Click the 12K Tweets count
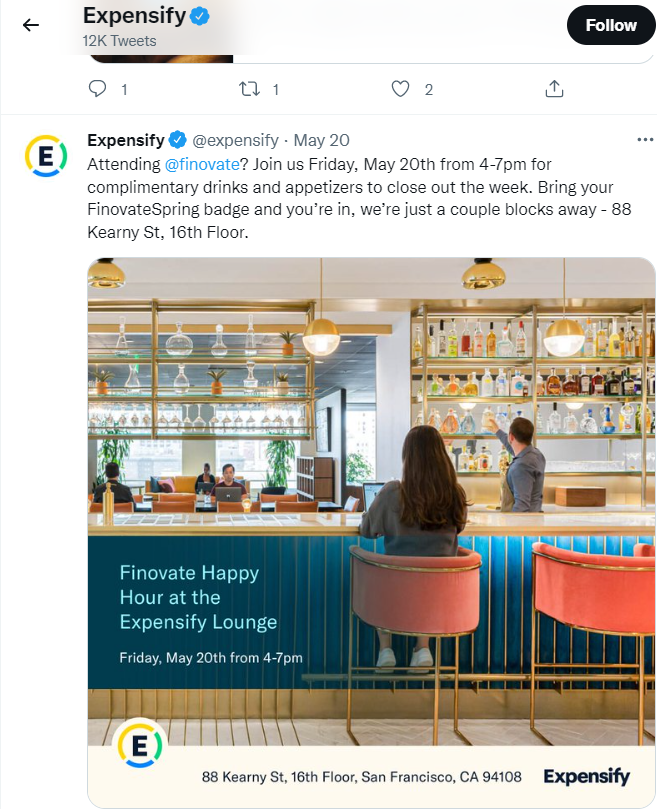 tap(119, 41)
